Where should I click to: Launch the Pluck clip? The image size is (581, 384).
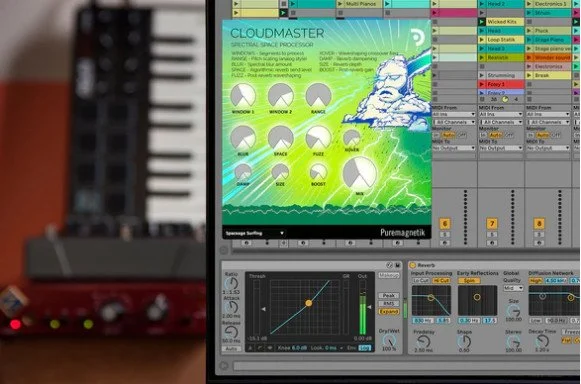[x=529, y=31]
